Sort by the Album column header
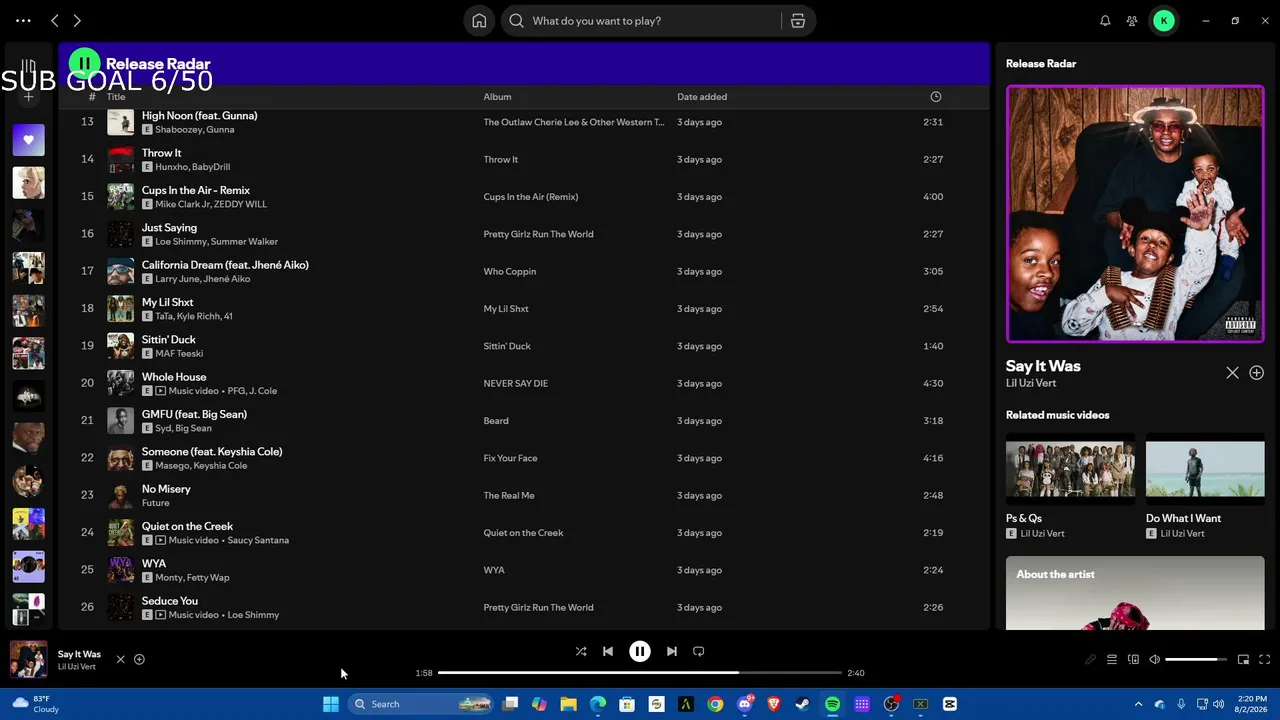The width and height of the screenshot is (1280, 720). pyautogui.click(x=497, y=97)
